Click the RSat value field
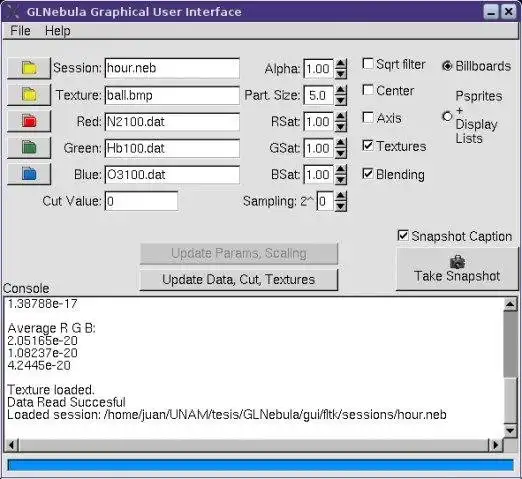 point(319,122)
